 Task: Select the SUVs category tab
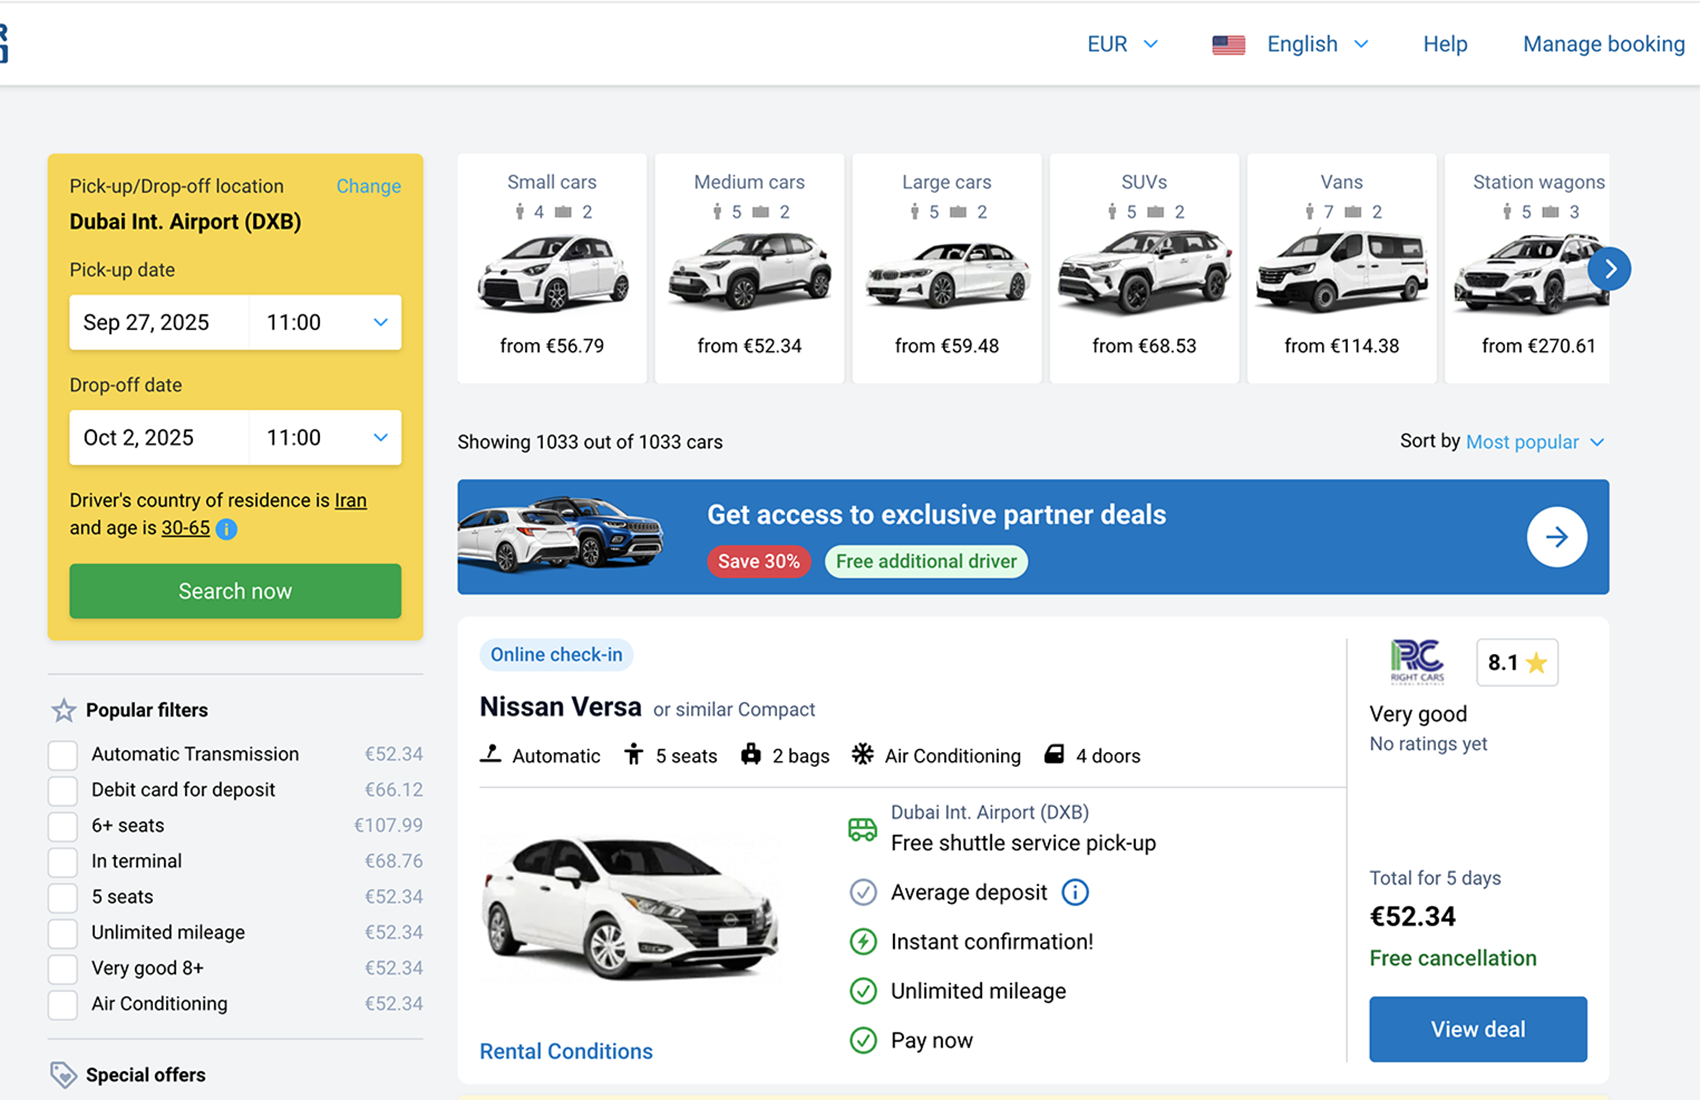click(1144, 267)
